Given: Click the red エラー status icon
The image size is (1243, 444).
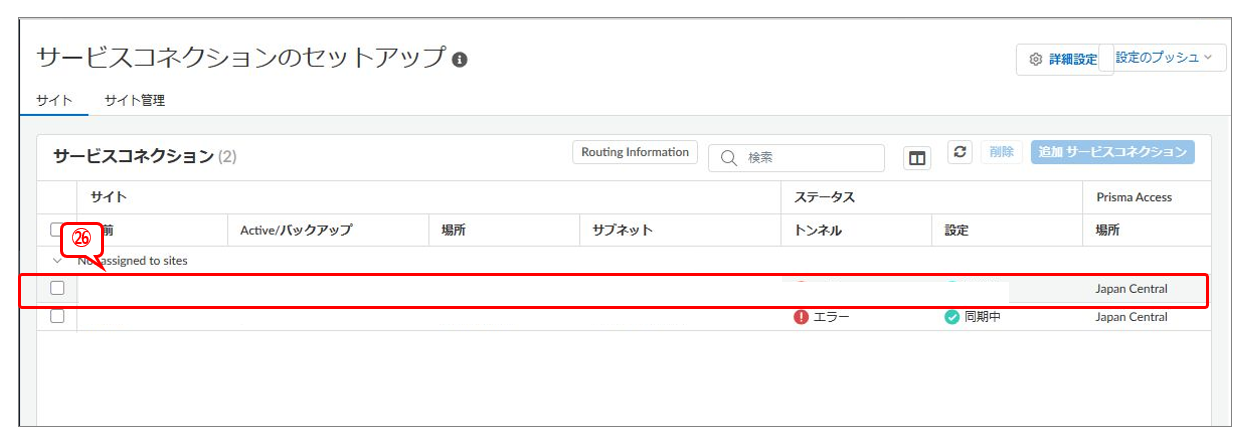Looking at the screenshot, I should [x=800, y=317].
